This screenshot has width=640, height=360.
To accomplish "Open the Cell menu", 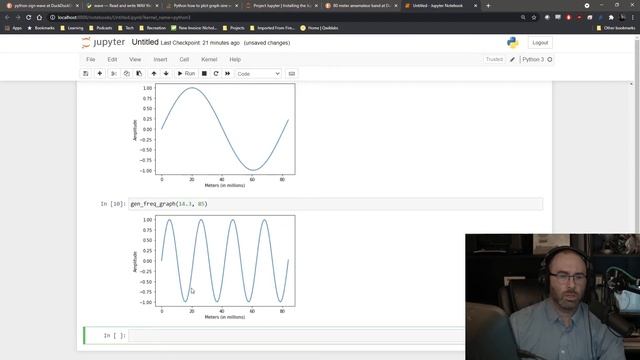I will point(184,60).
